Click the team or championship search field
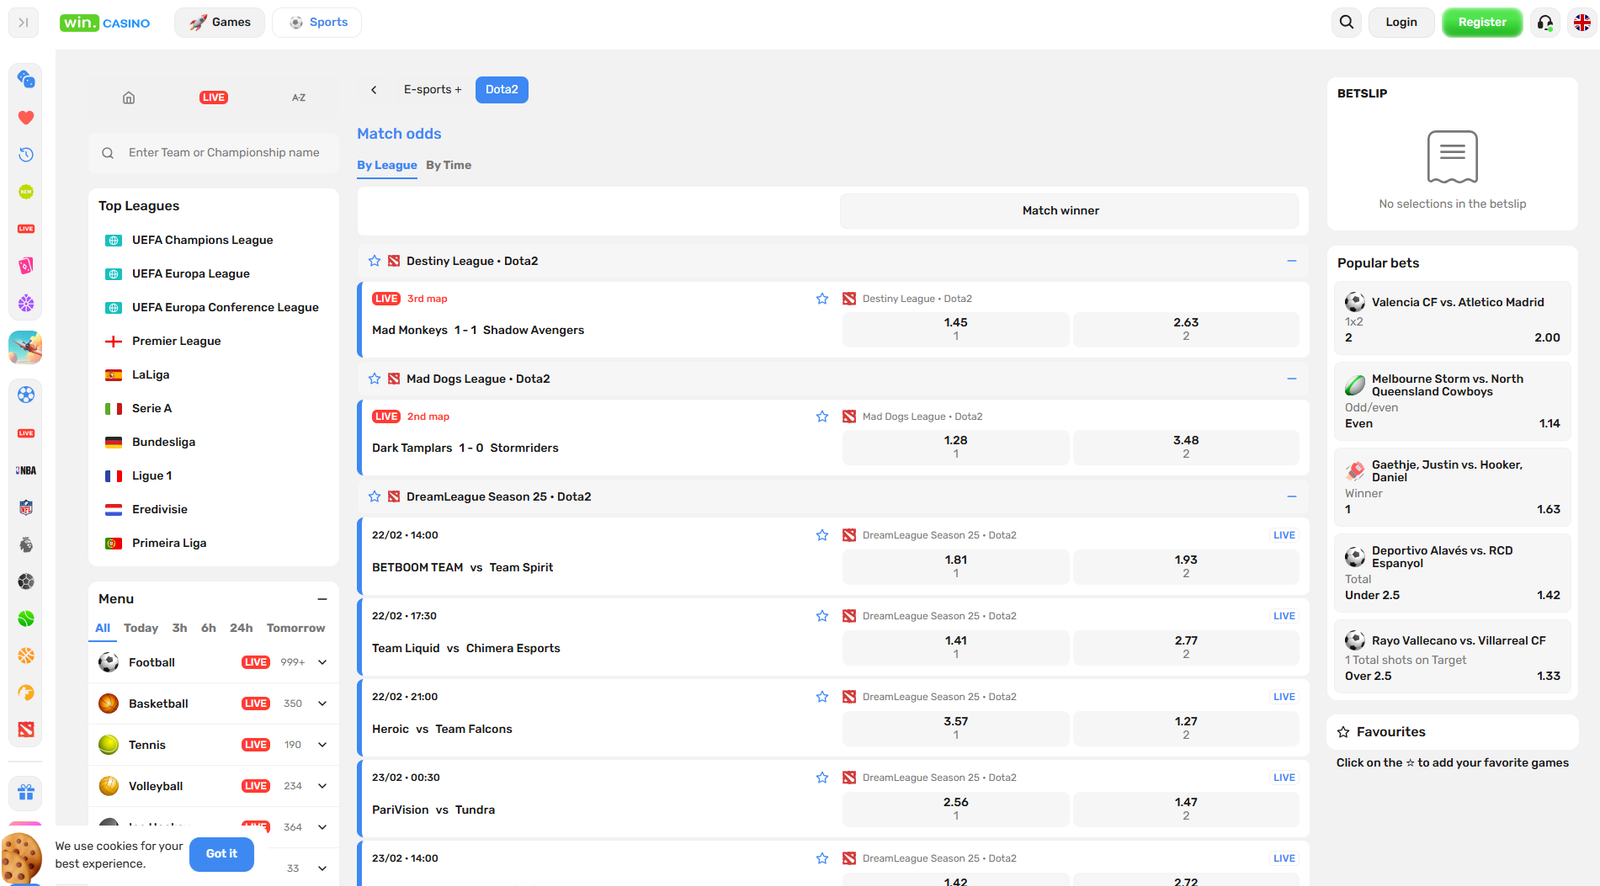This screenshot has width=1600, height=886. point(223,153)
